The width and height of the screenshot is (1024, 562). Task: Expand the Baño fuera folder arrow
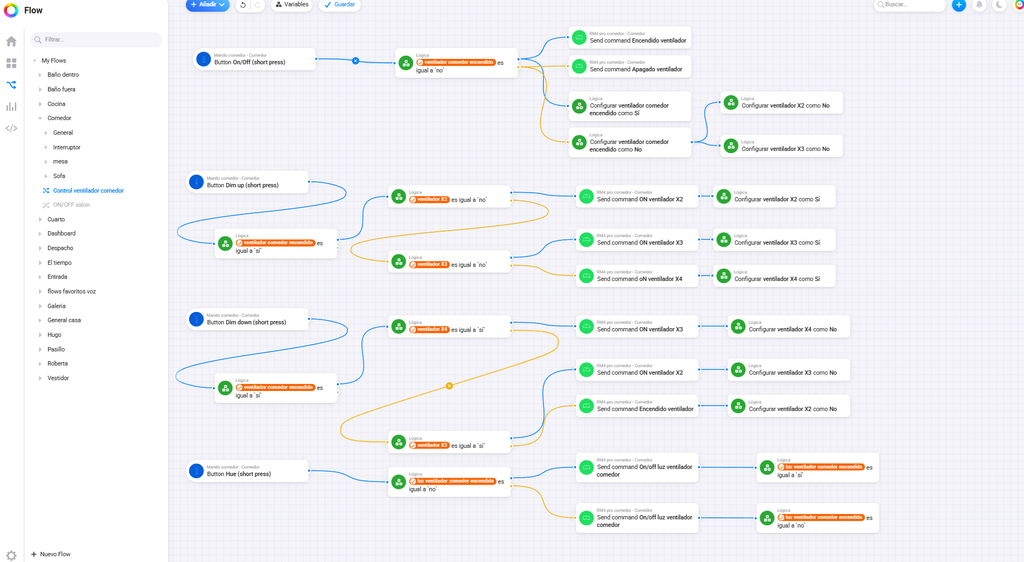(x=40, y=89)
